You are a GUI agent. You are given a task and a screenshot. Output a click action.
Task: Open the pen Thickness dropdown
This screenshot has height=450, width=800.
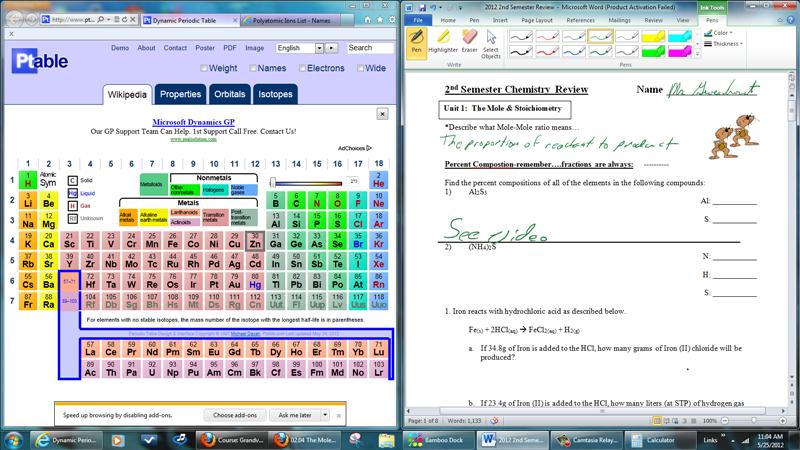point(723,44)
